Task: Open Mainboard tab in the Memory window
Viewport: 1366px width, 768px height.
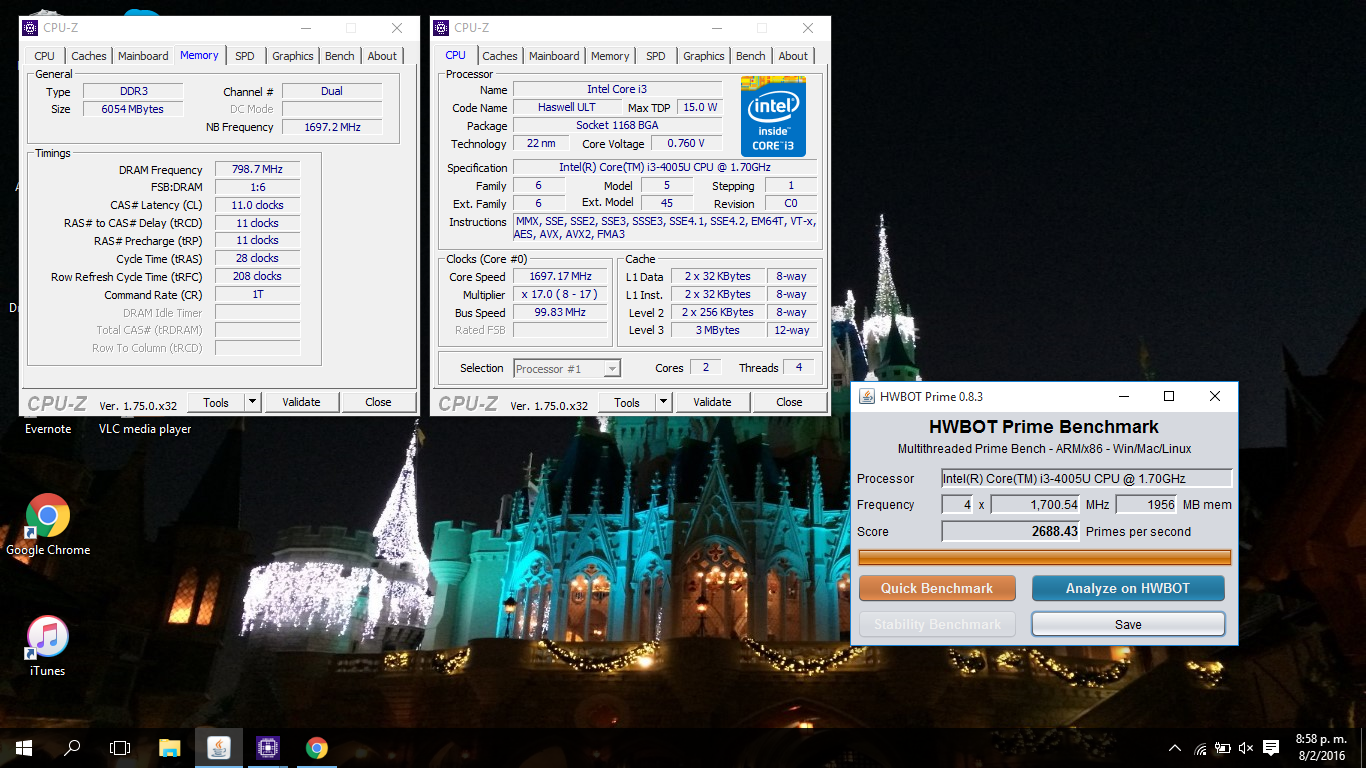Action: pyautogui.click(x=143, y=56)
